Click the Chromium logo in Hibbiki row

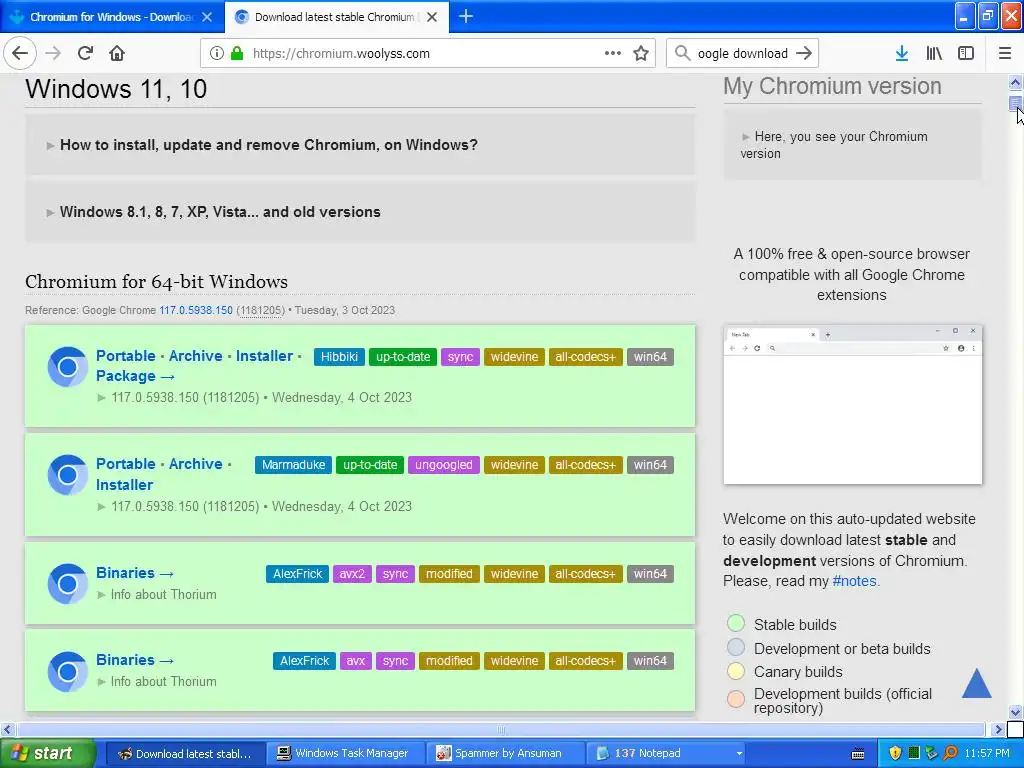[x=67, y=367]
